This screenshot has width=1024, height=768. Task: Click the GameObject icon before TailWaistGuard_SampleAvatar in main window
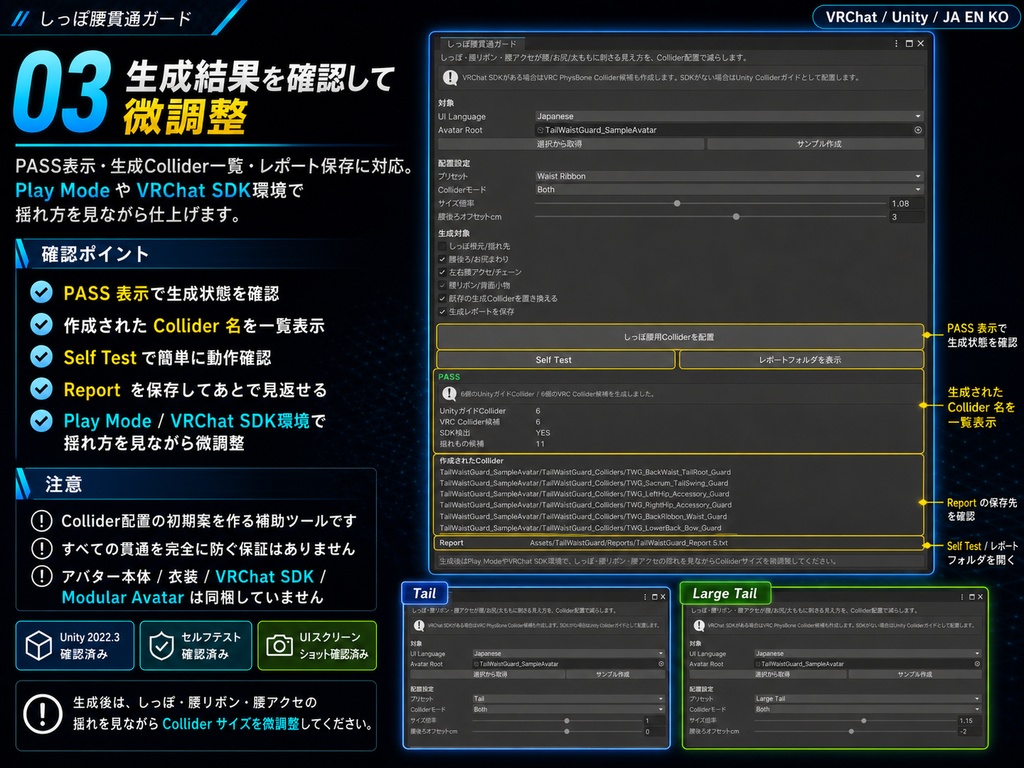(540, 130)
